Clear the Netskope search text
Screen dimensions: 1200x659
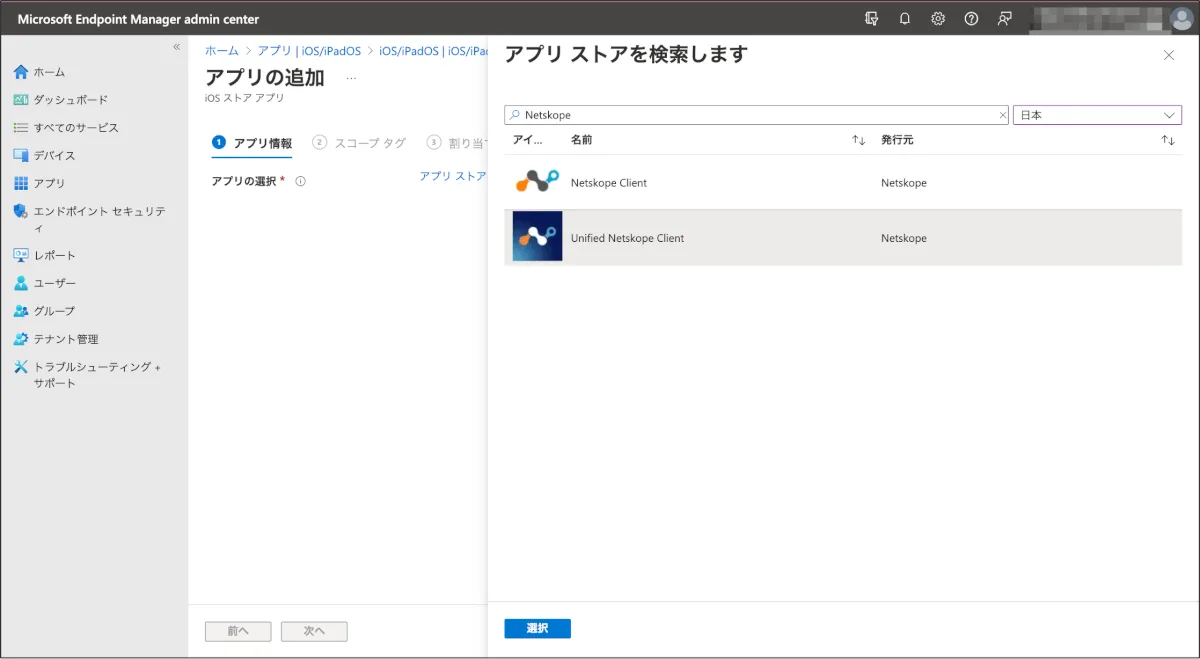[x=1003, y=115]
